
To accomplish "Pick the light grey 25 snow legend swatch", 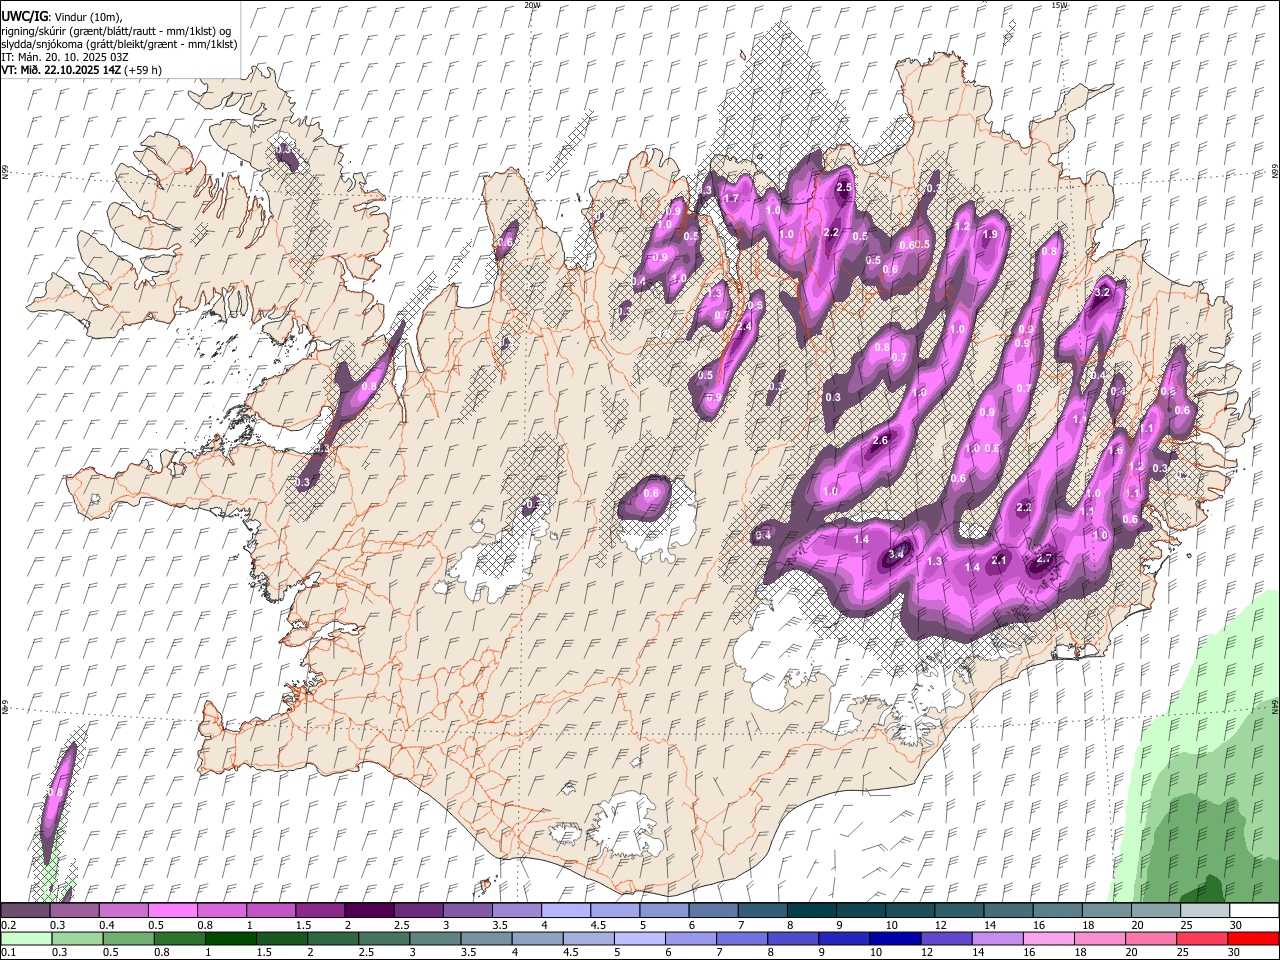I will click(x=1205, y=911).
